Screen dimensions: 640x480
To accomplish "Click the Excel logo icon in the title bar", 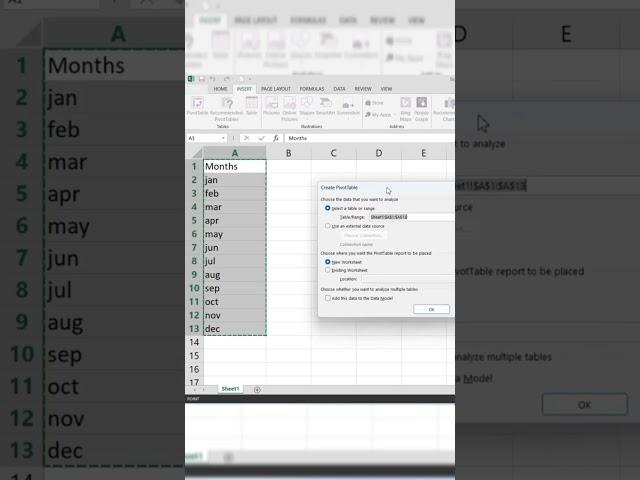I will point(191,79).
